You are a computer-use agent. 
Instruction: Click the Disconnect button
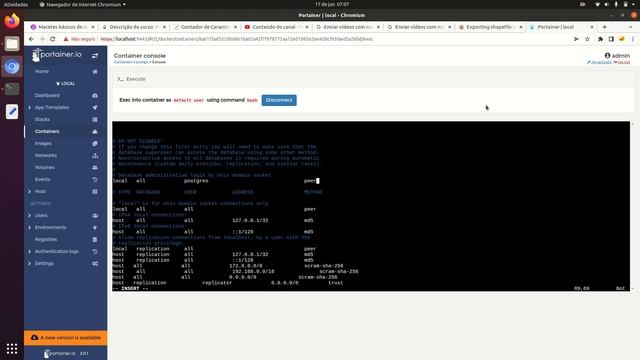coord(279,100)
